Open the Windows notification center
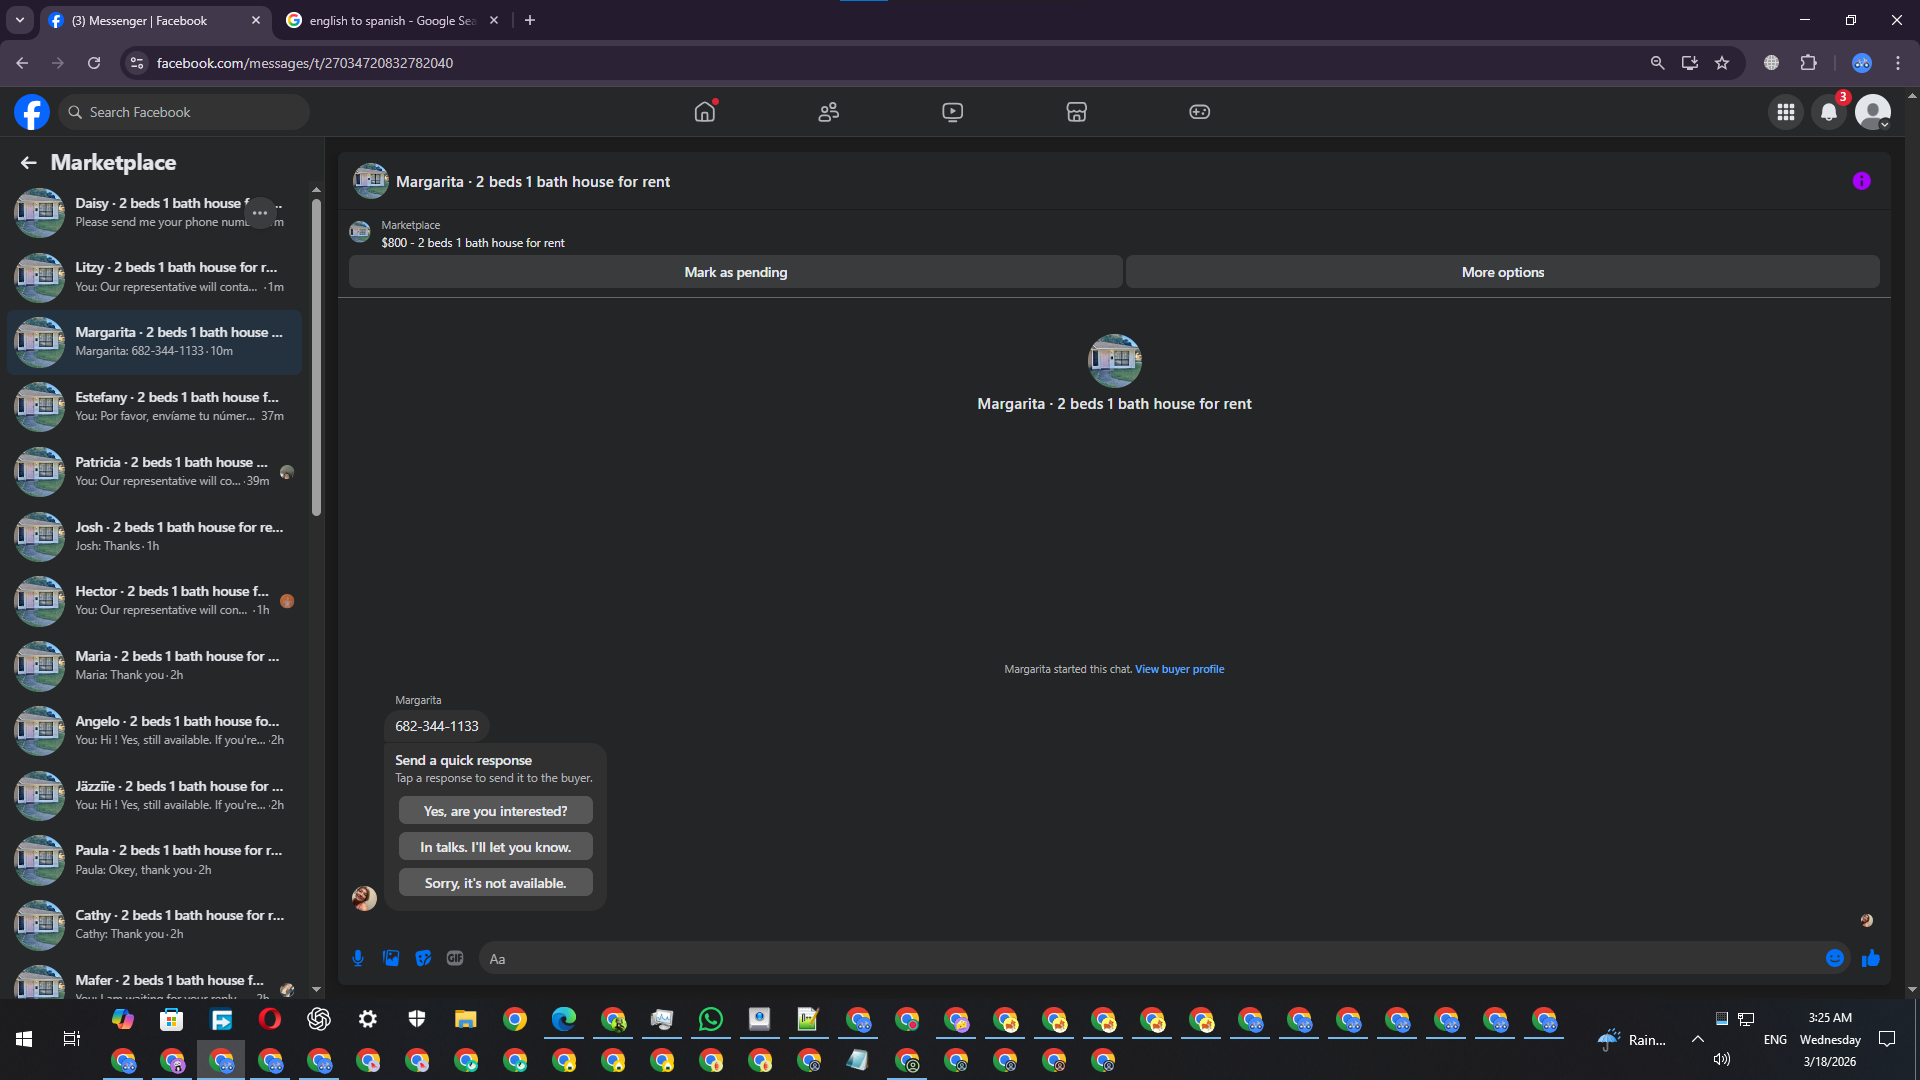1920x1080 pixels. coord(1887,1039)
